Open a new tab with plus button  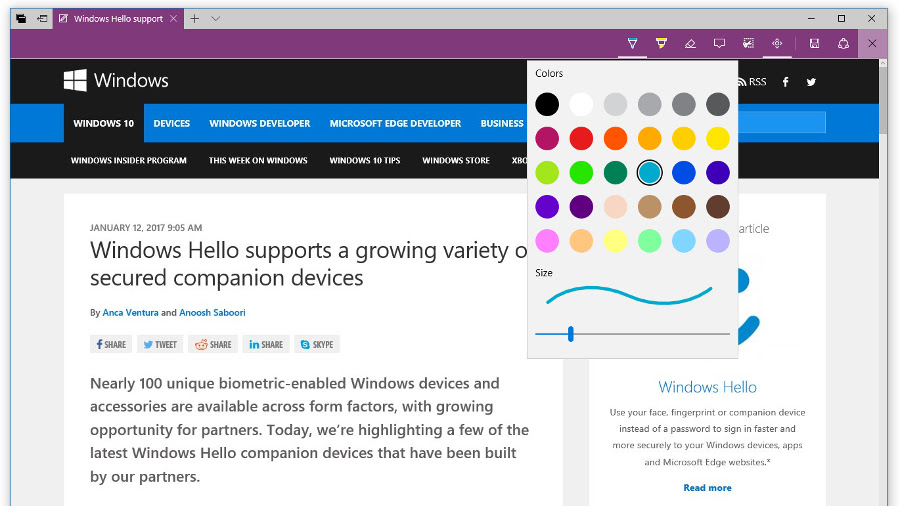(x=195, y=18)
